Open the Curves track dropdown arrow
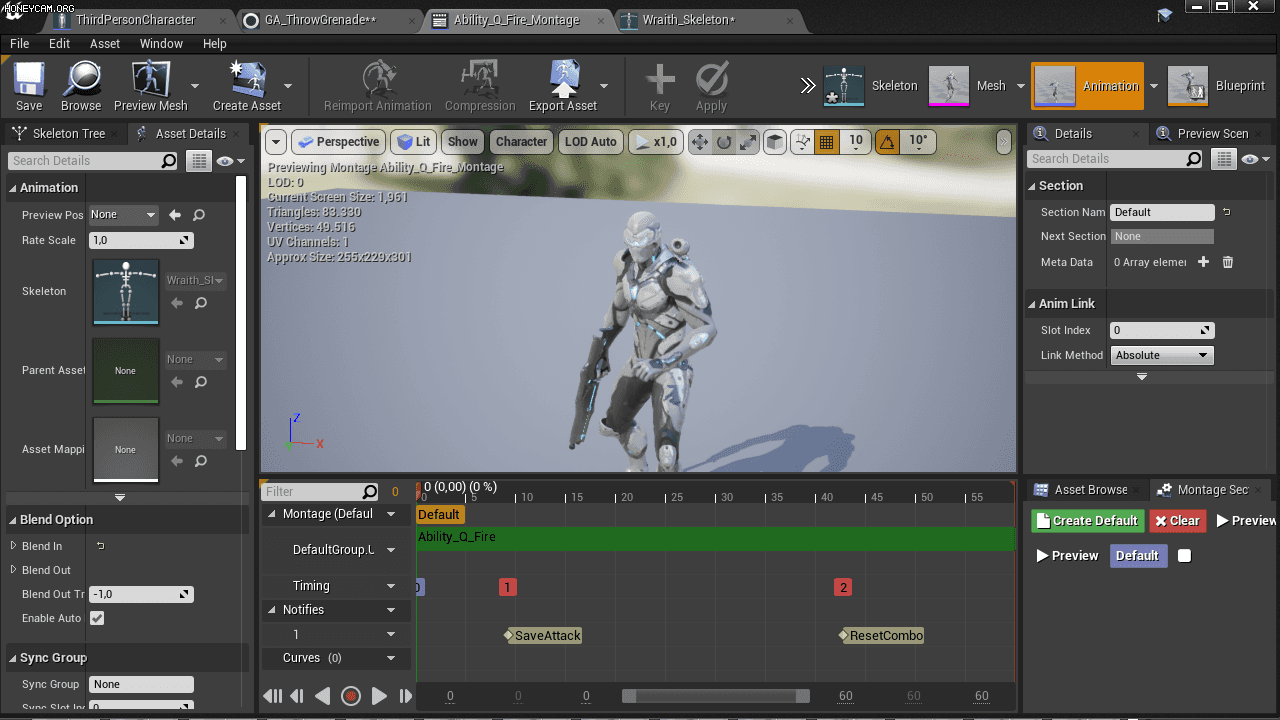 391,658
